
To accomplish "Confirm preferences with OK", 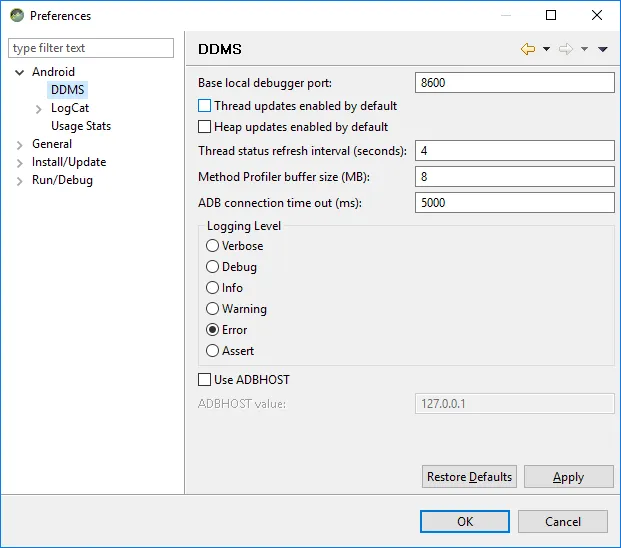I will [465, 521].
